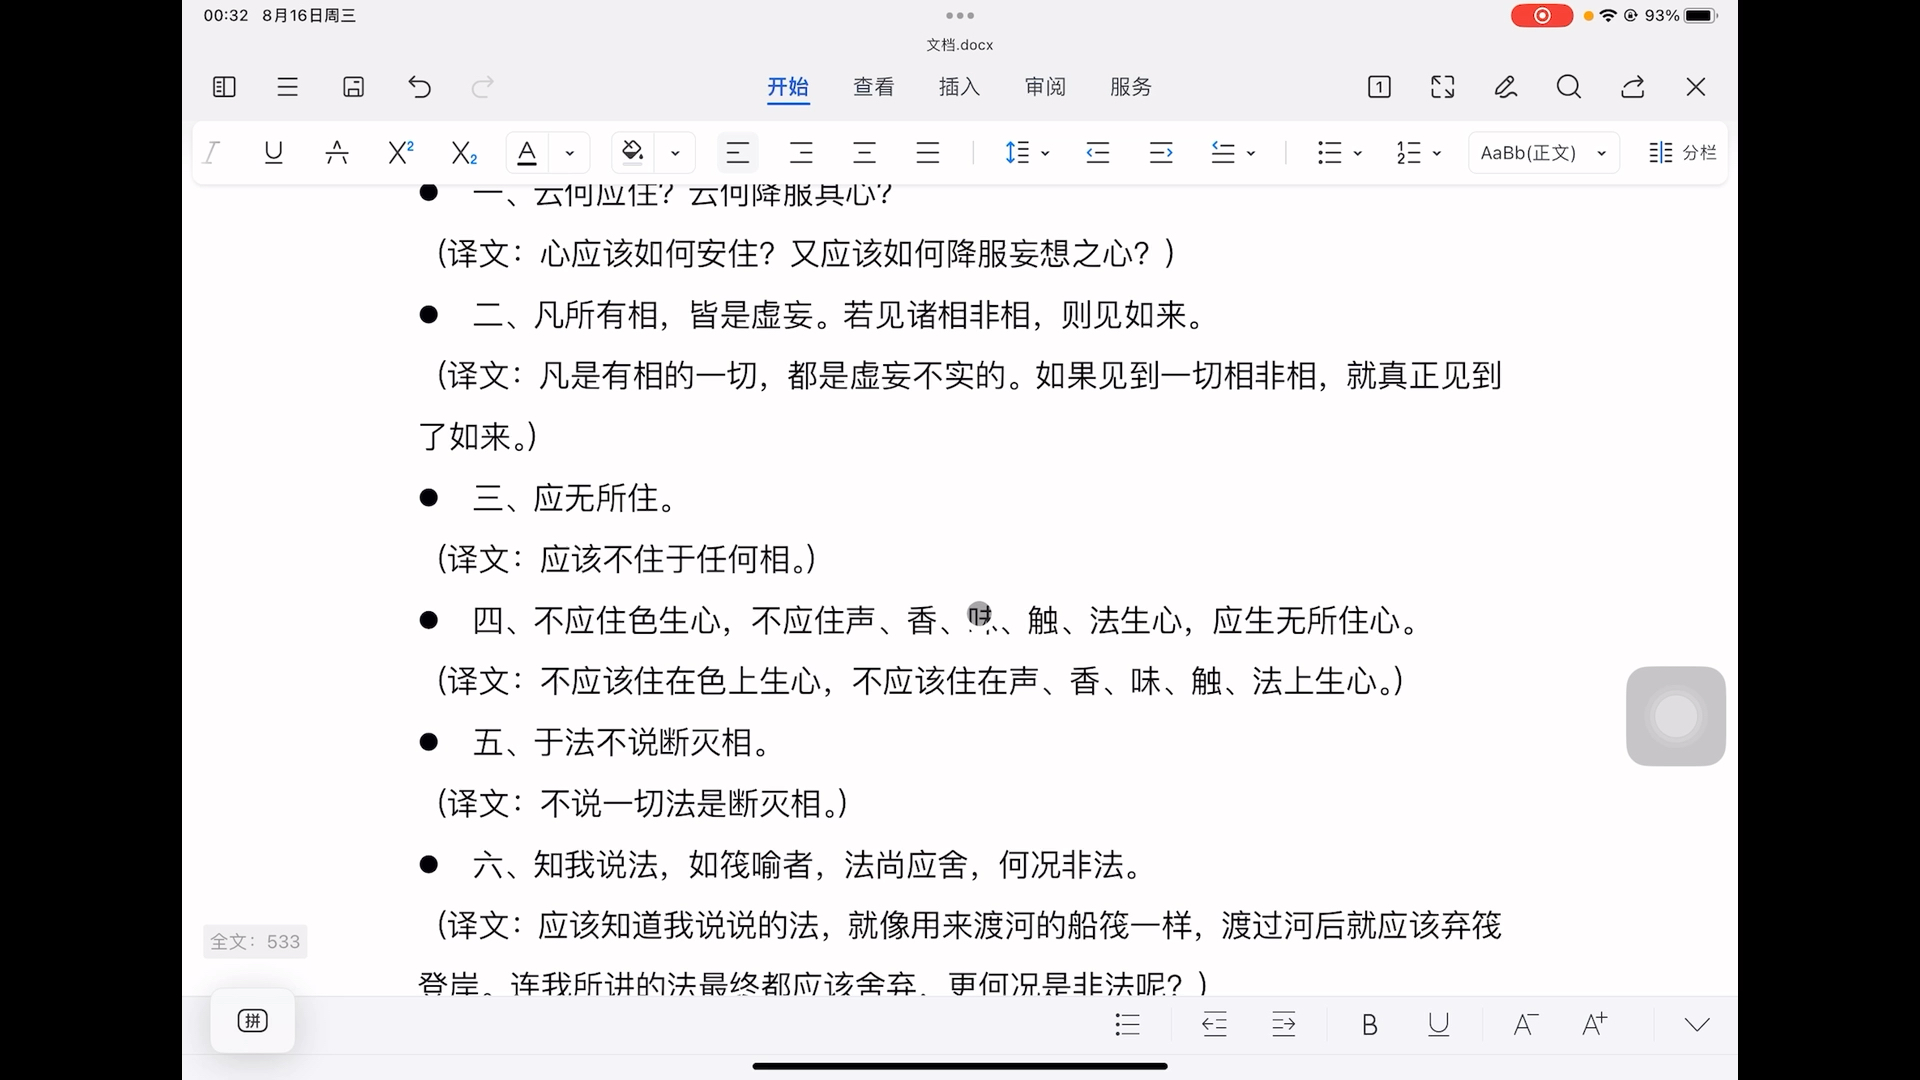Image resolution: width=1920 pixels, height=1080 pixels.
Task: Open the outline list menu icon
Action: tap(288, 87)
